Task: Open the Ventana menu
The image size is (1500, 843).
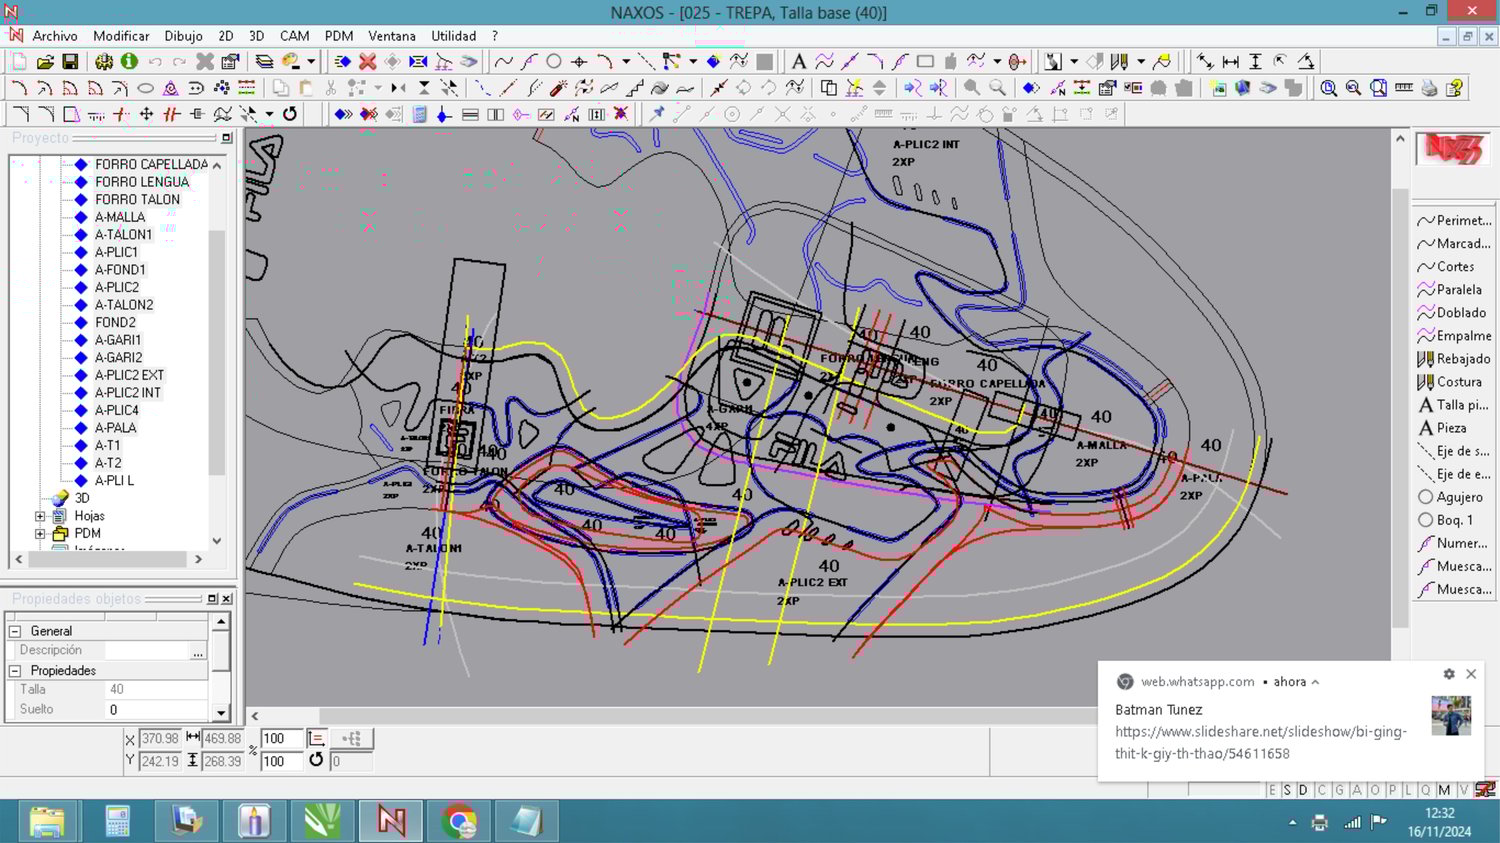Action: pos(392,36)
